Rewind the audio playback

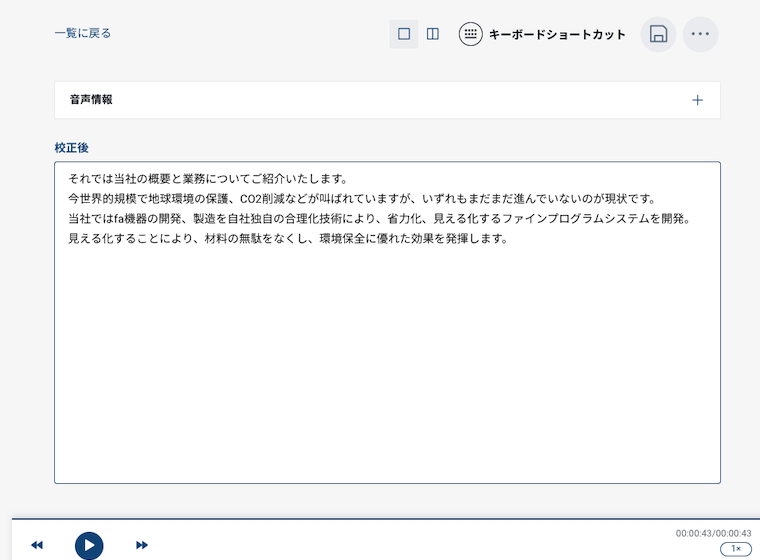(x=37, y=545)
